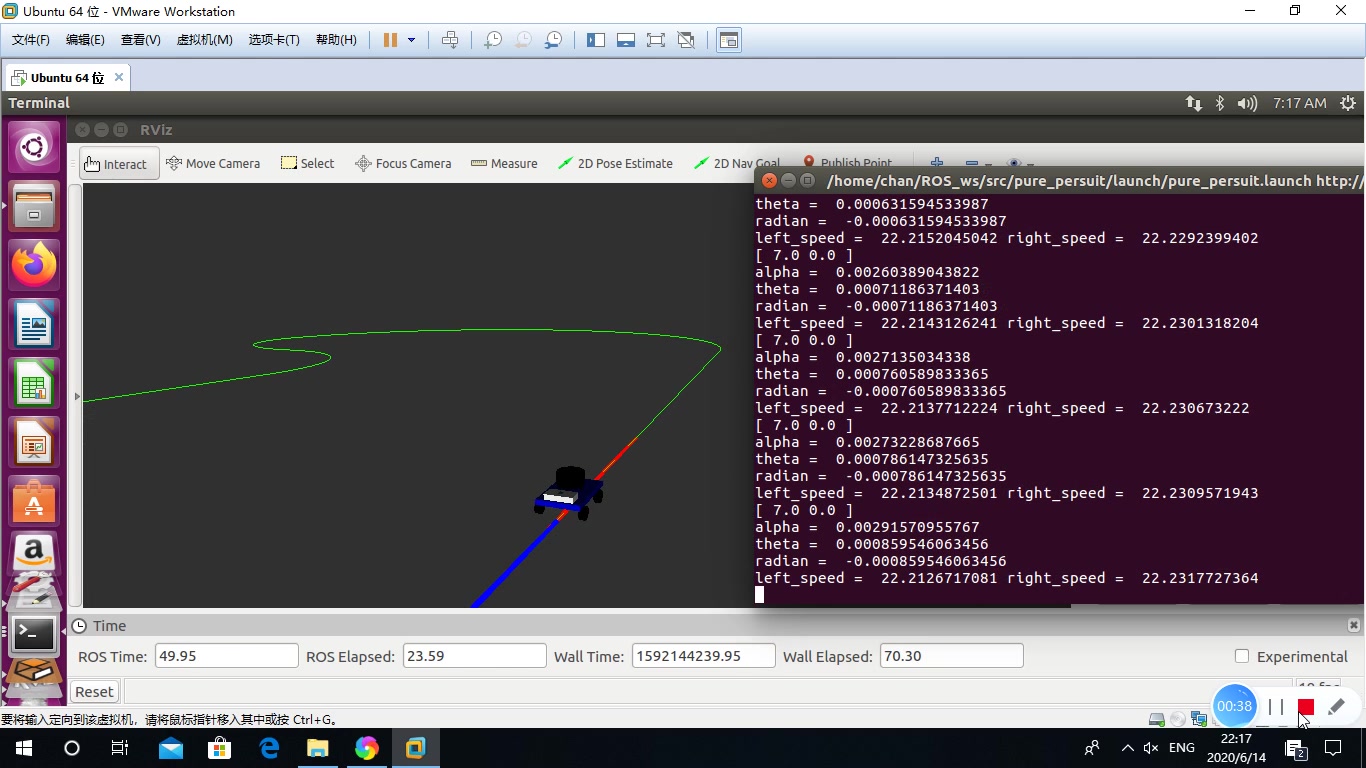The image size is (1366, 768).
Task: Stop the screen recording
Action: (x=1306, y=706)
